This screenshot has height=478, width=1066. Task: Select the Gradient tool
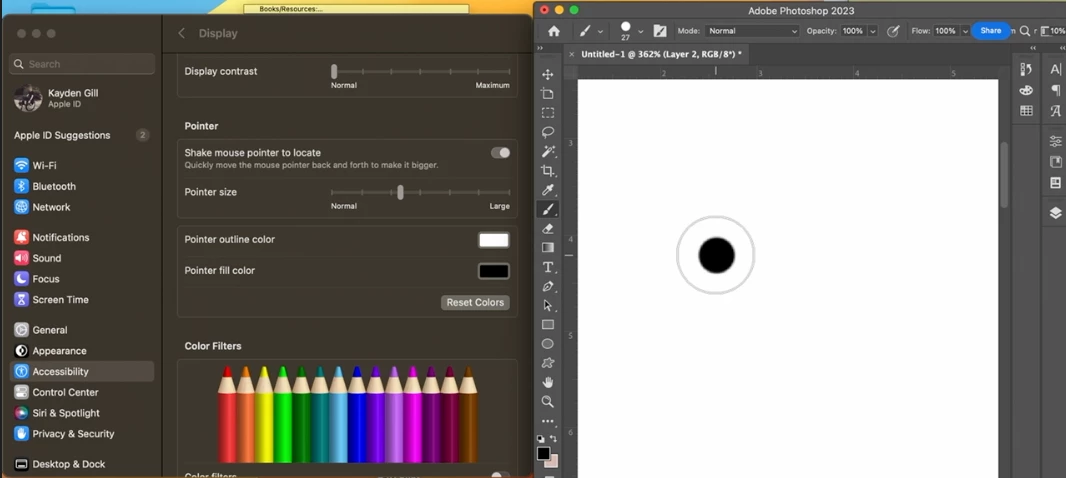pos(547,248)
